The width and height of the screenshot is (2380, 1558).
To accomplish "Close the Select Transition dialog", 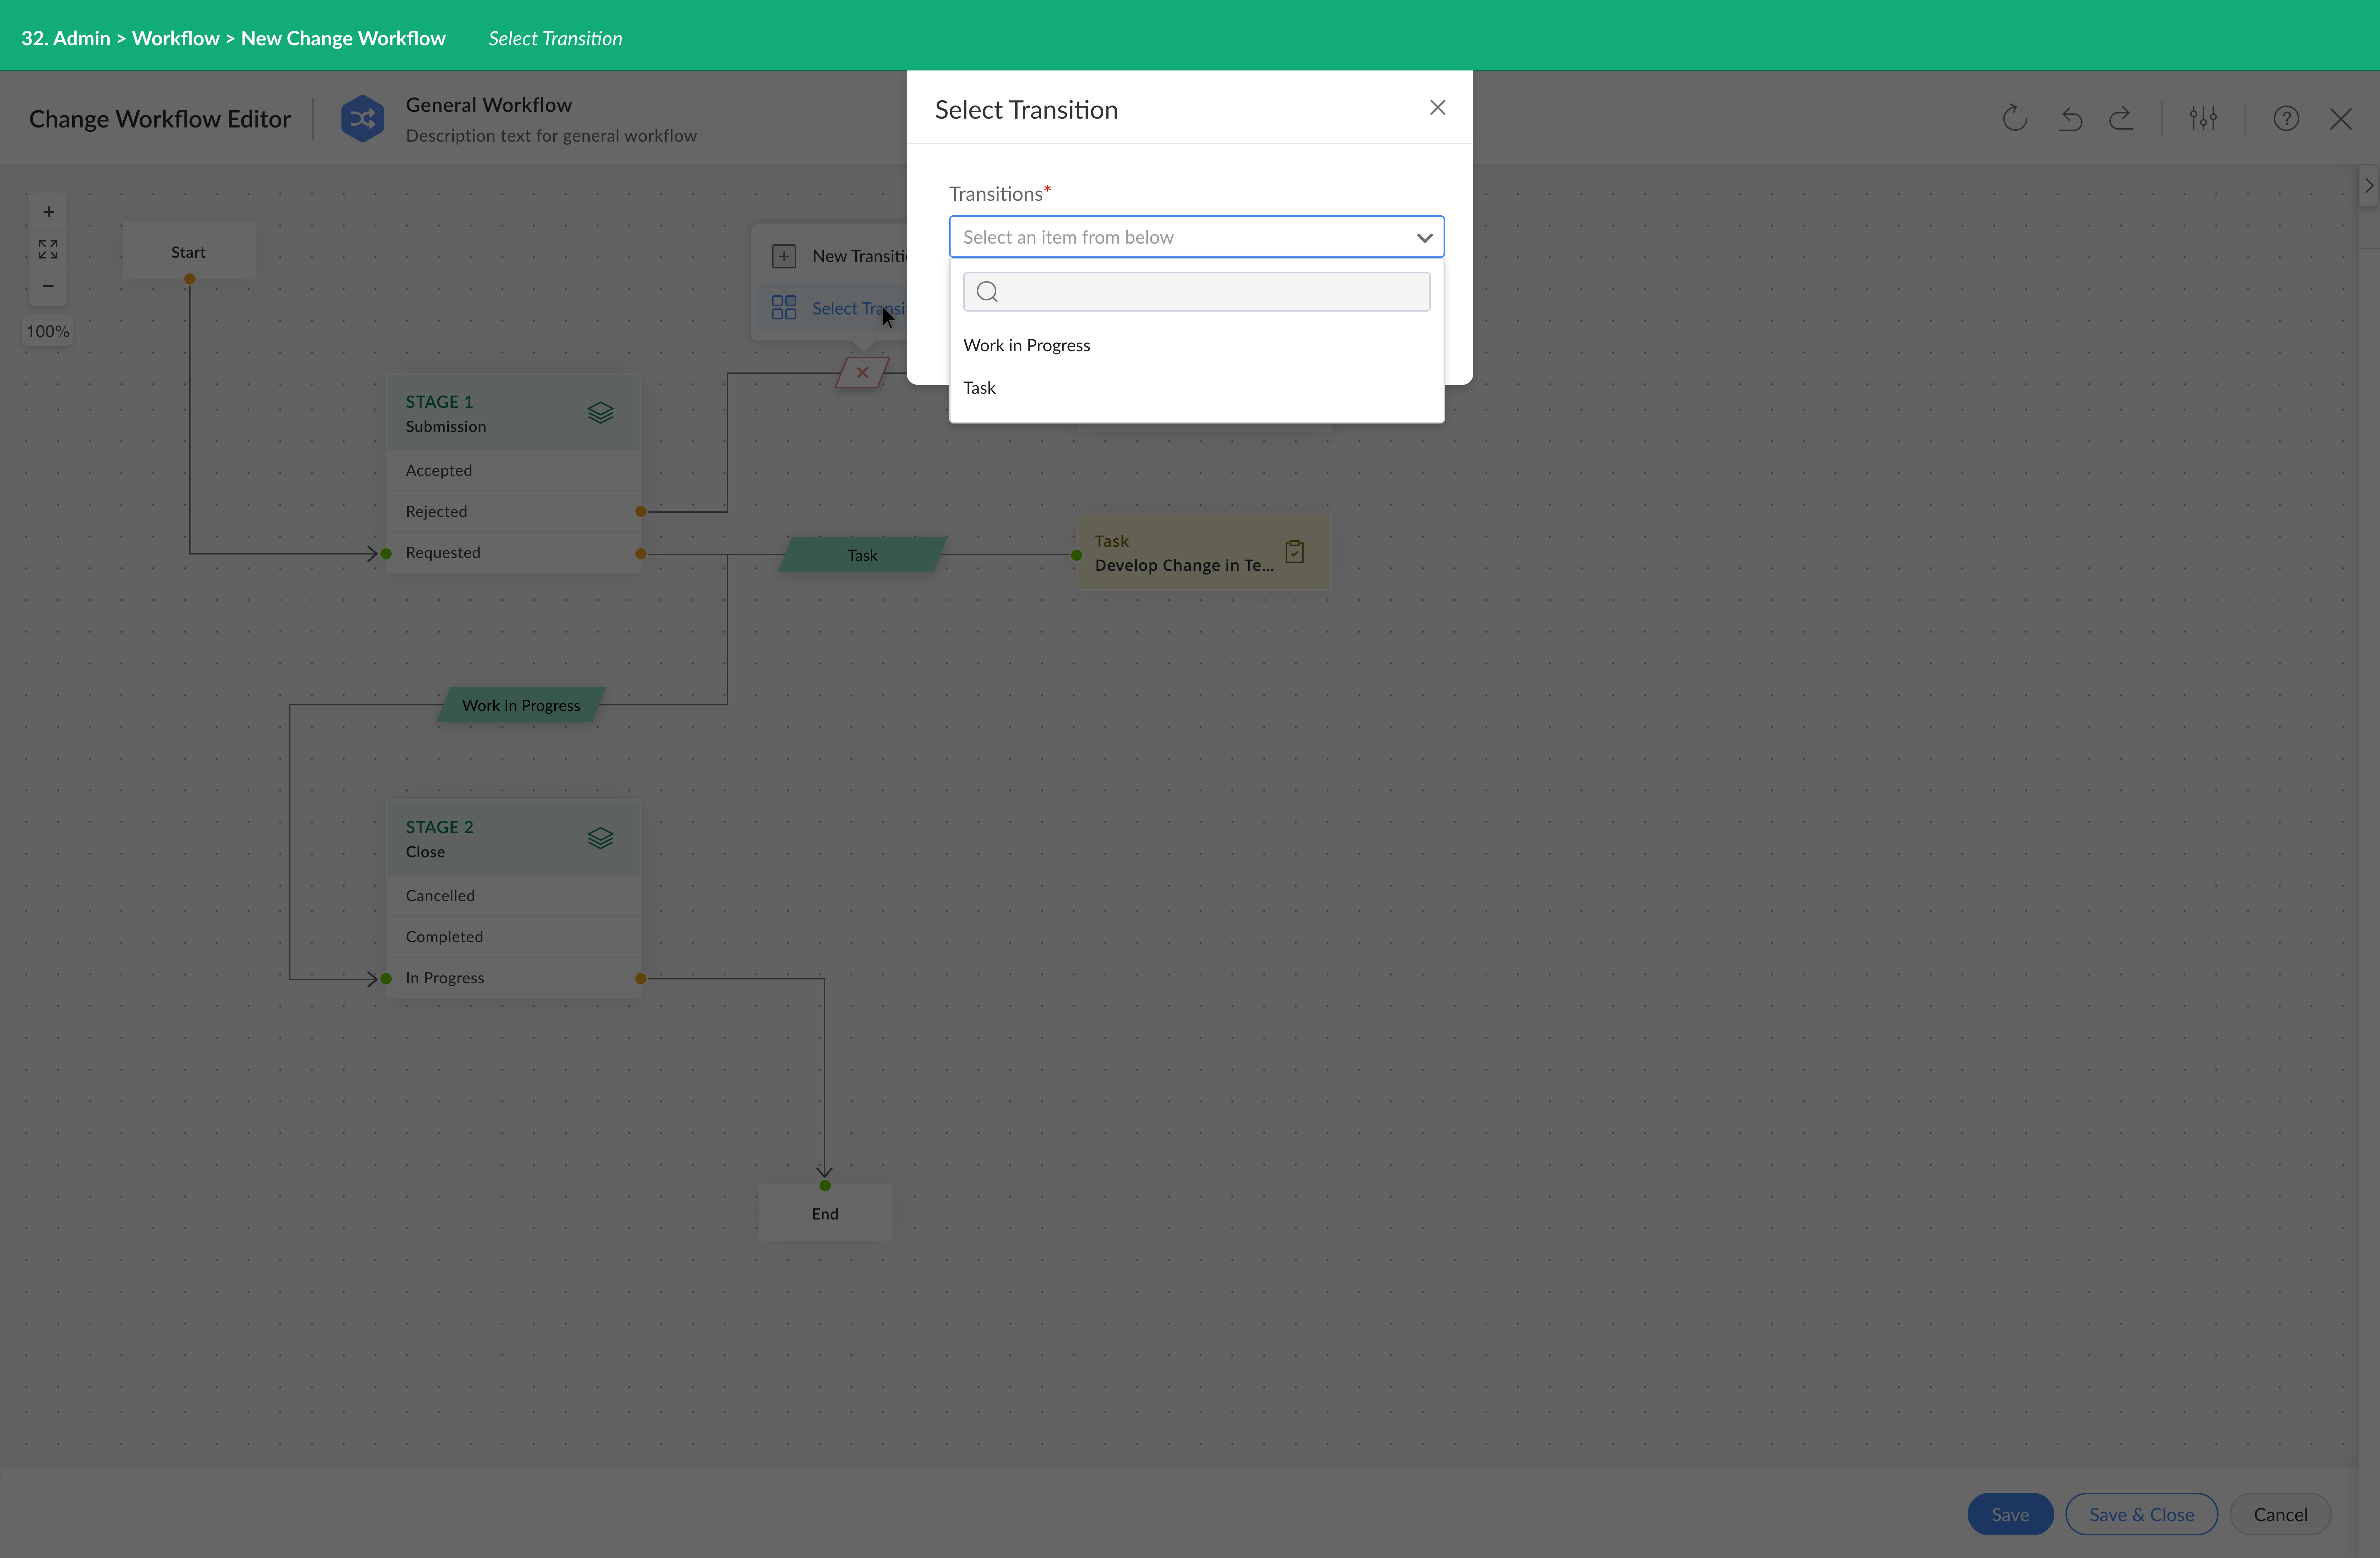I will (x=1437, y=108).
